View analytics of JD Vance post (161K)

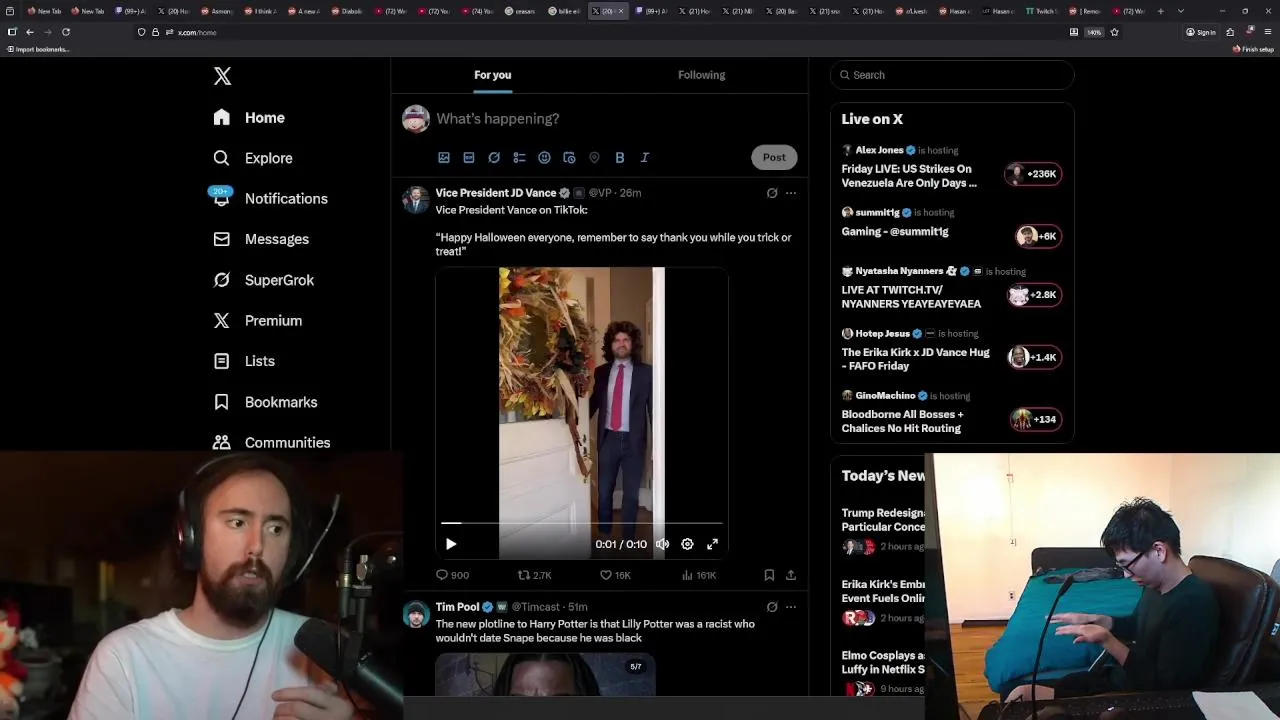[x=698, y=575]
